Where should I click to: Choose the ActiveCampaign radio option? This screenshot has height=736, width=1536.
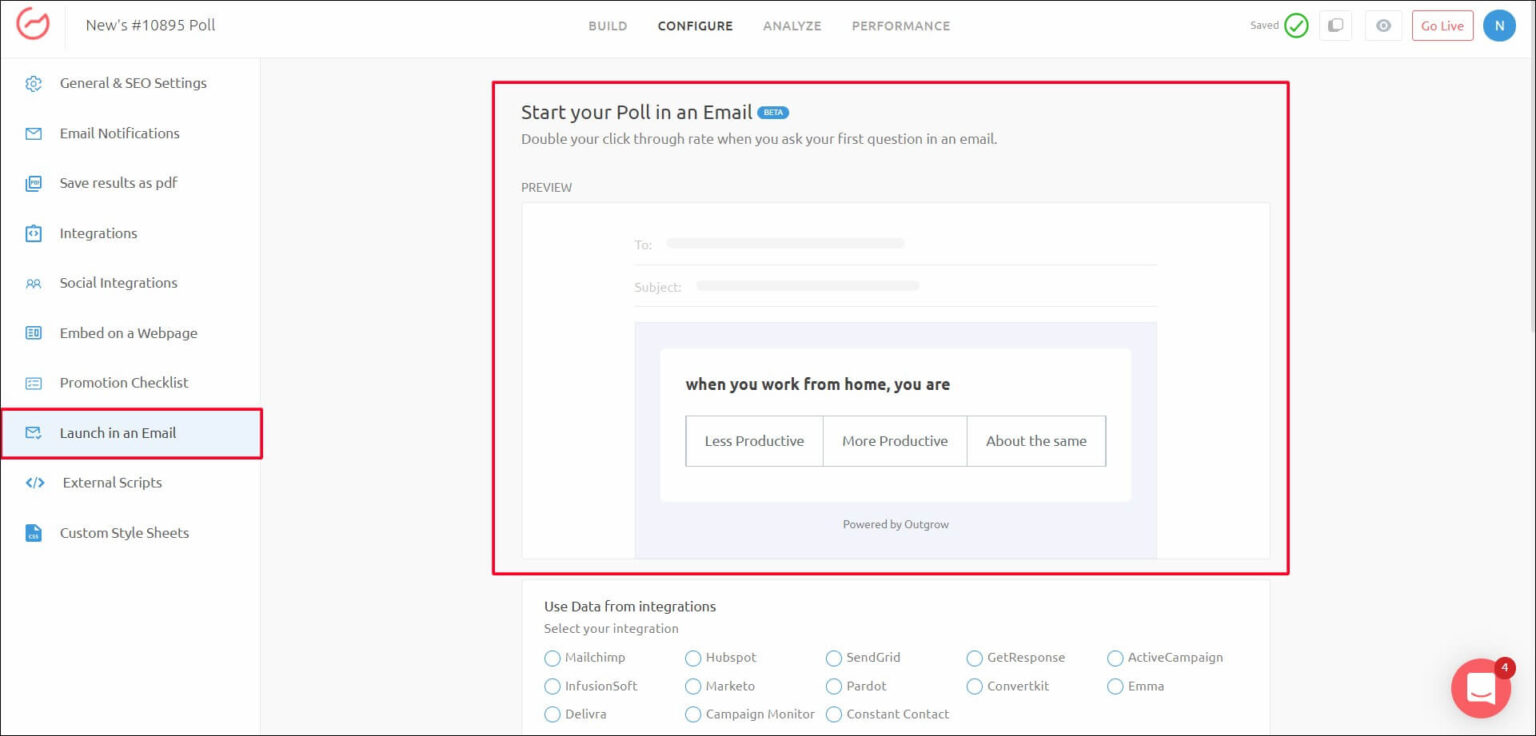(1115, 658)
